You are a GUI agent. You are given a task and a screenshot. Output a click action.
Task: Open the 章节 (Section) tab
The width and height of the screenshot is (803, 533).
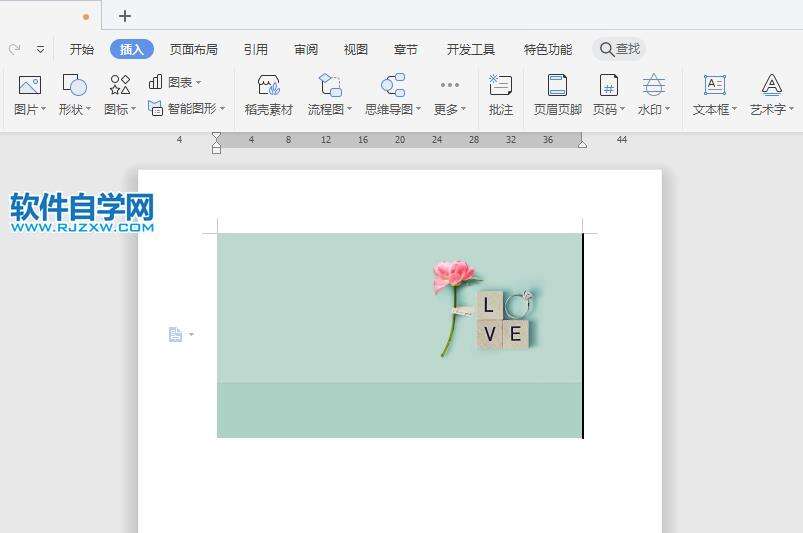click(x=406, y=49)
